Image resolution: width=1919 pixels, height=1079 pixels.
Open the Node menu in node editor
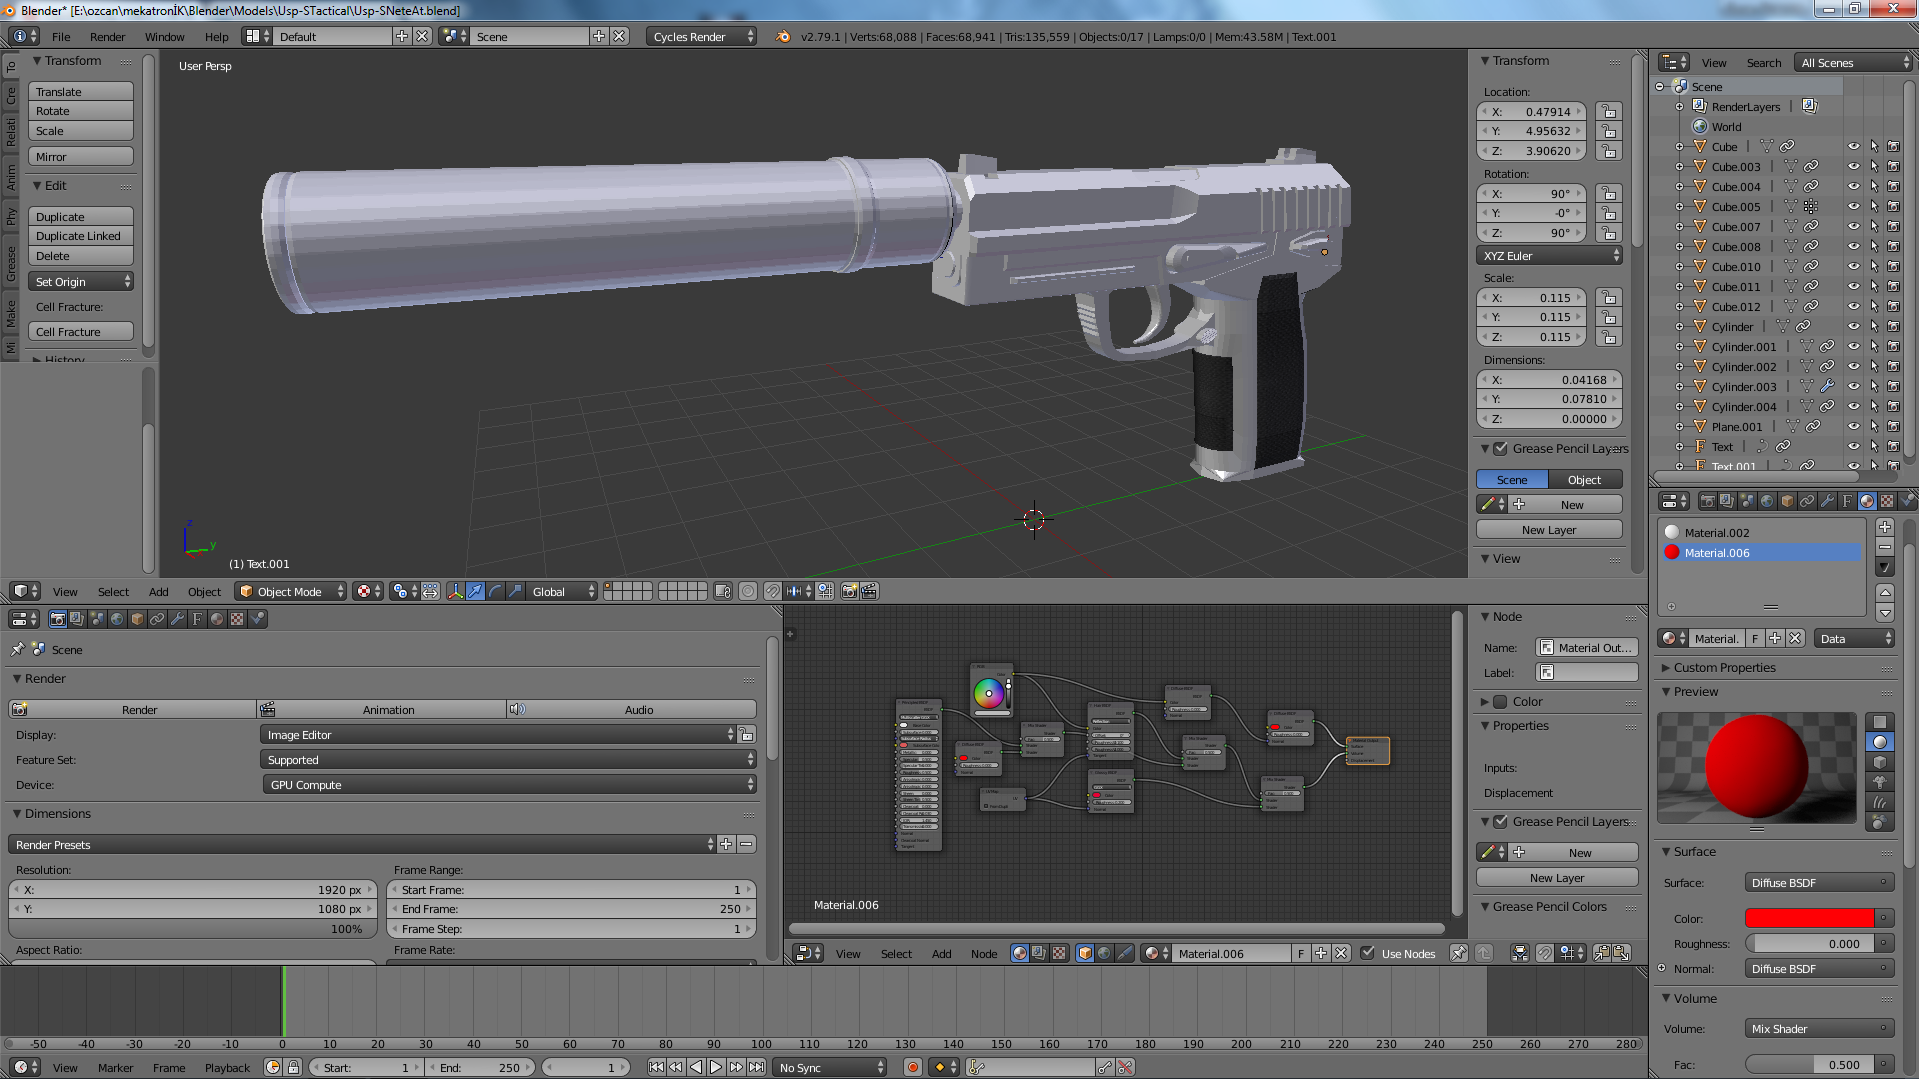click(x=984, y=954)
